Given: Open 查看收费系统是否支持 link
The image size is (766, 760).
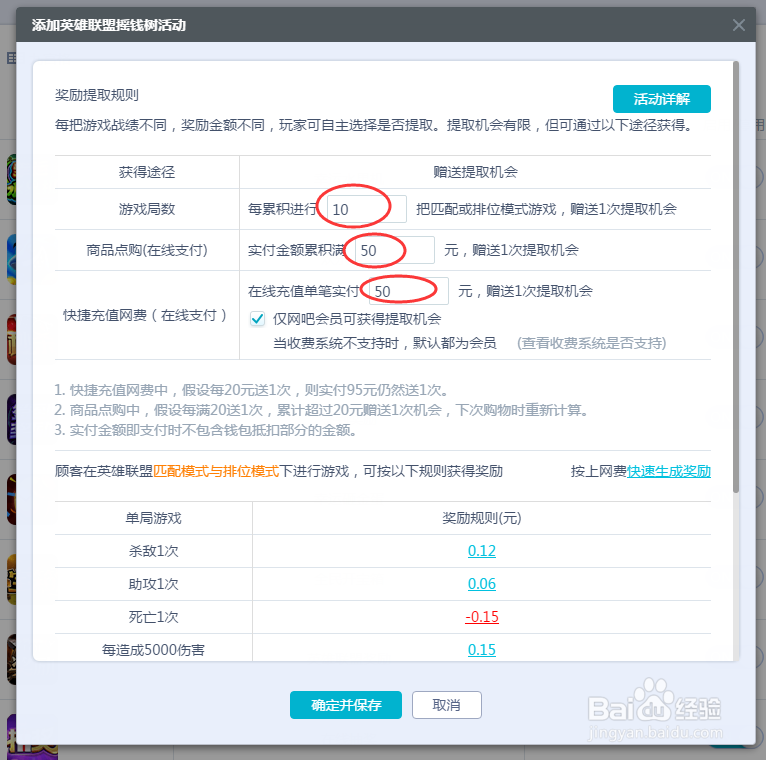Looking at the screenshot, I should [592, 343].
